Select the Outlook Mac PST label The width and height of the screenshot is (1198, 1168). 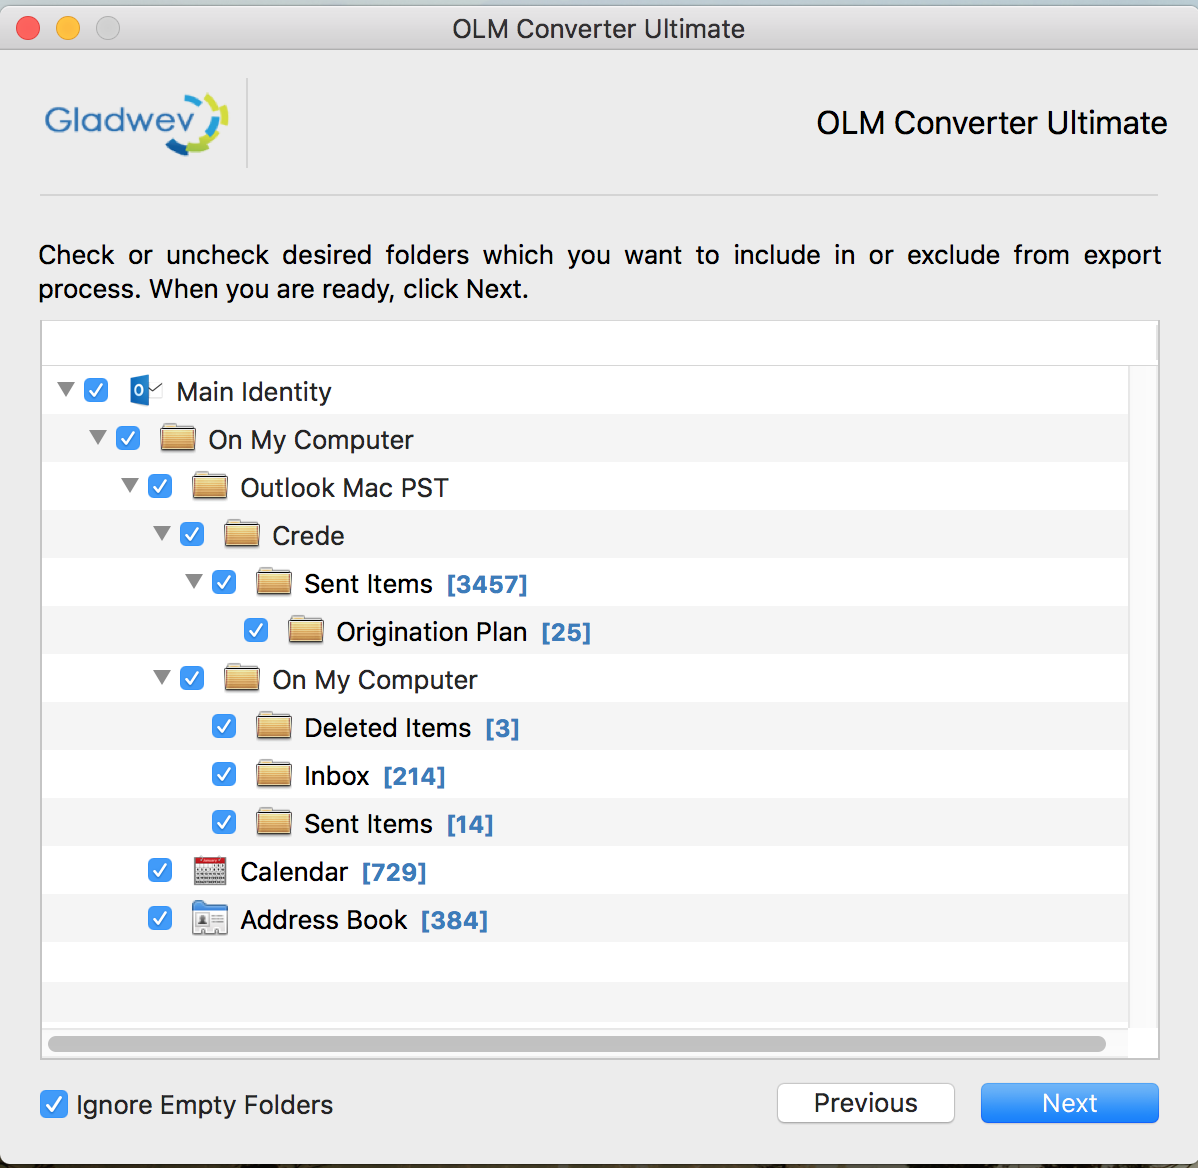[x=345, y=487]
